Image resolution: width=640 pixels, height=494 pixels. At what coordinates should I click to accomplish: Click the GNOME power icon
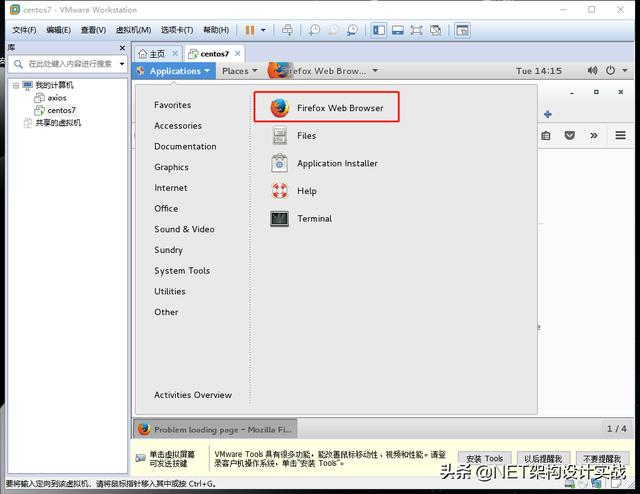[x=610, y=71]
